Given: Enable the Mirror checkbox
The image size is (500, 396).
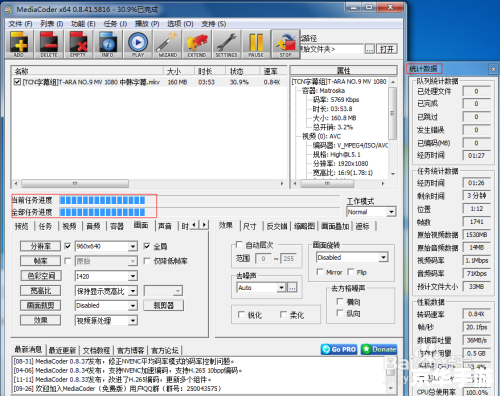Looking at the screenshot, I should tap(320, 272).
